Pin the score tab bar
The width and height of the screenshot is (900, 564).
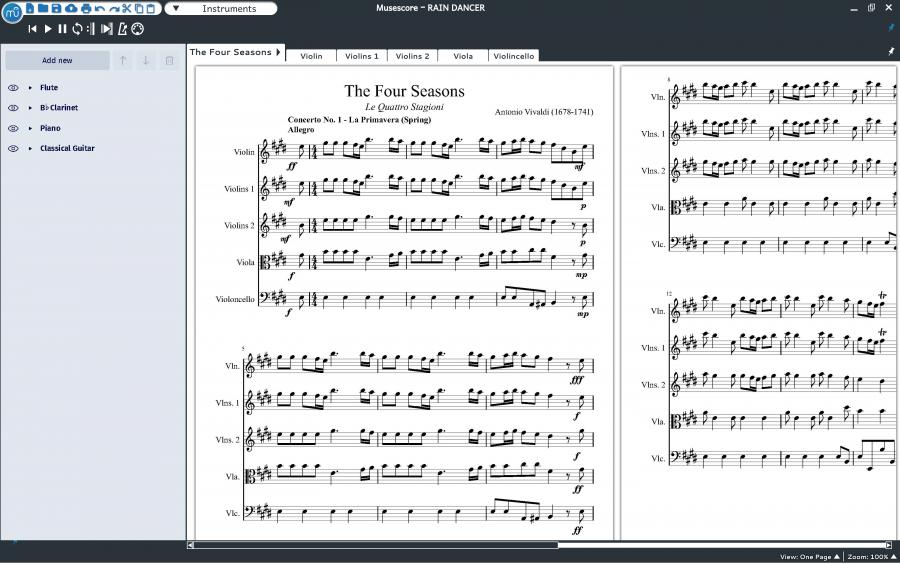[891, 52]
